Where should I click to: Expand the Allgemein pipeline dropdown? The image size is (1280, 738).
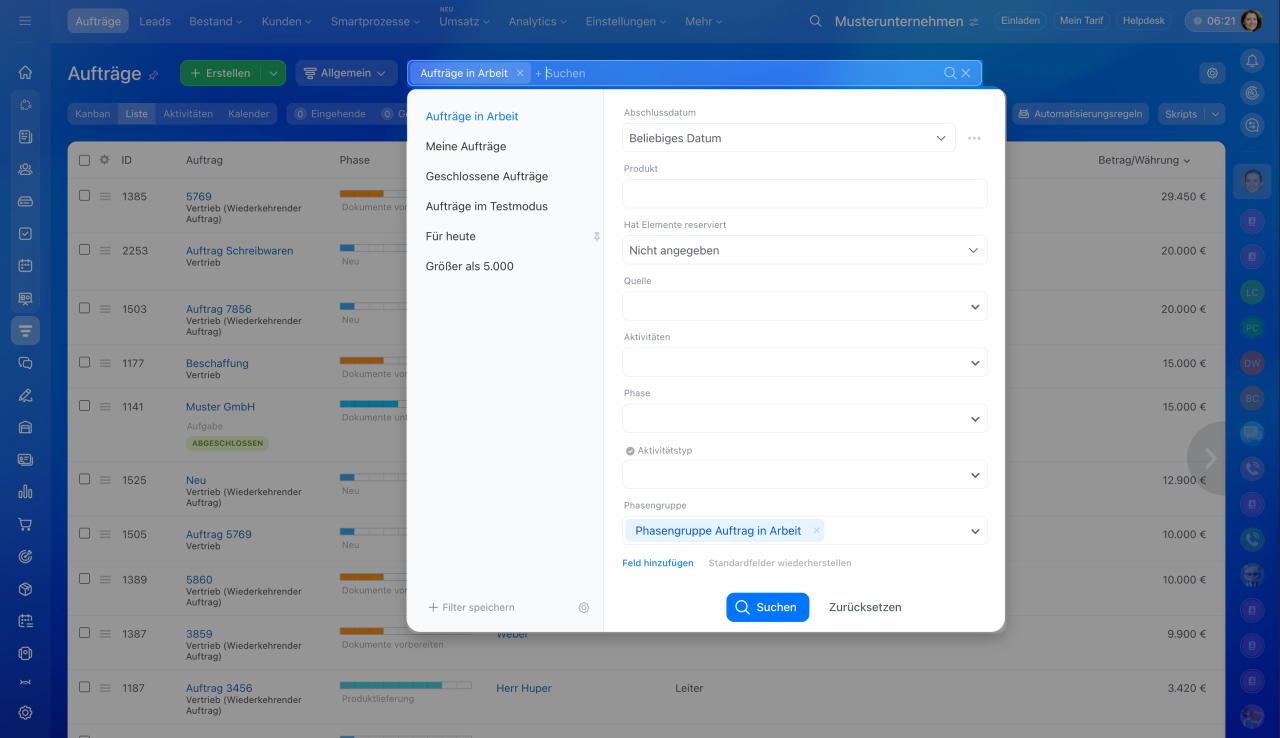coord(346,73)
